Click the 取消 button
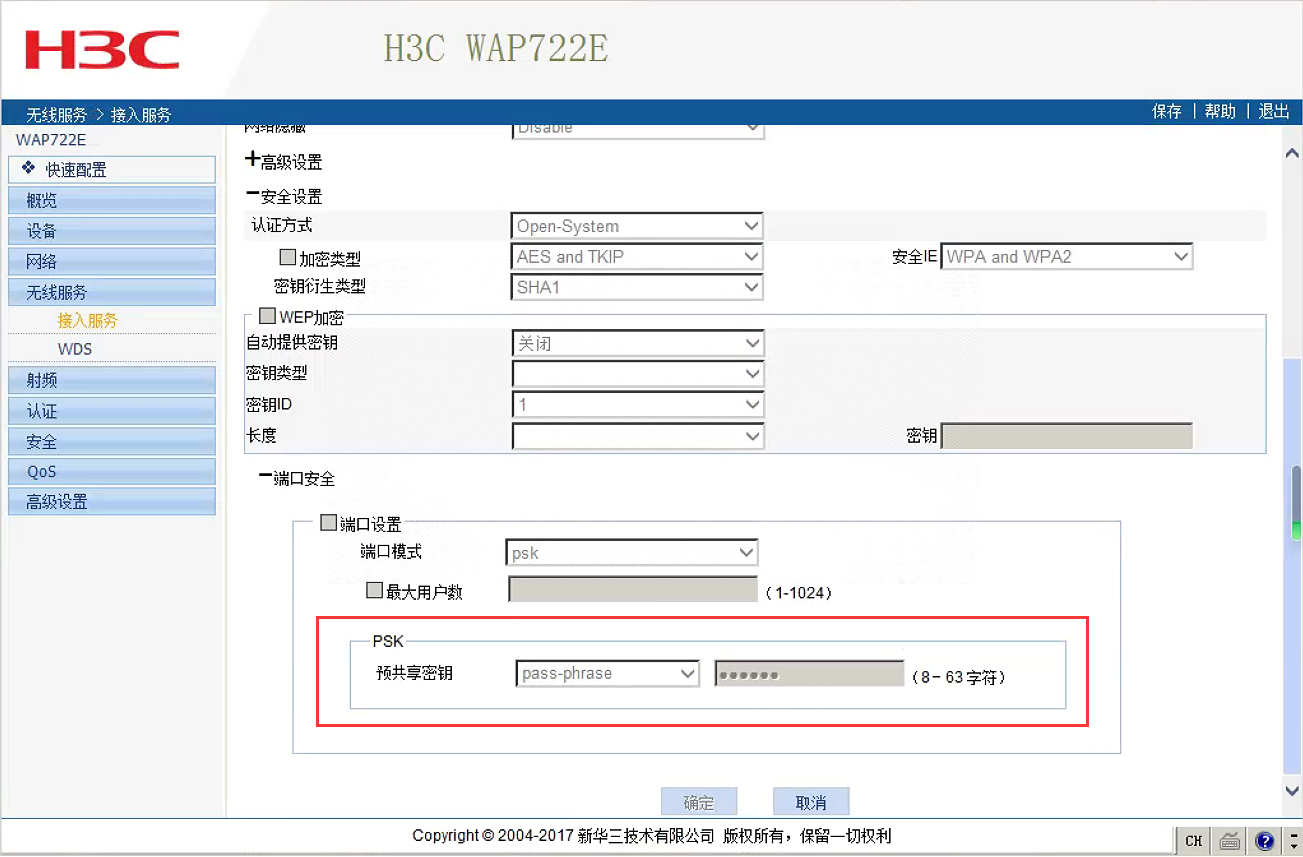The height and width of the screenshot is (857, 1303). pos(811,802)
